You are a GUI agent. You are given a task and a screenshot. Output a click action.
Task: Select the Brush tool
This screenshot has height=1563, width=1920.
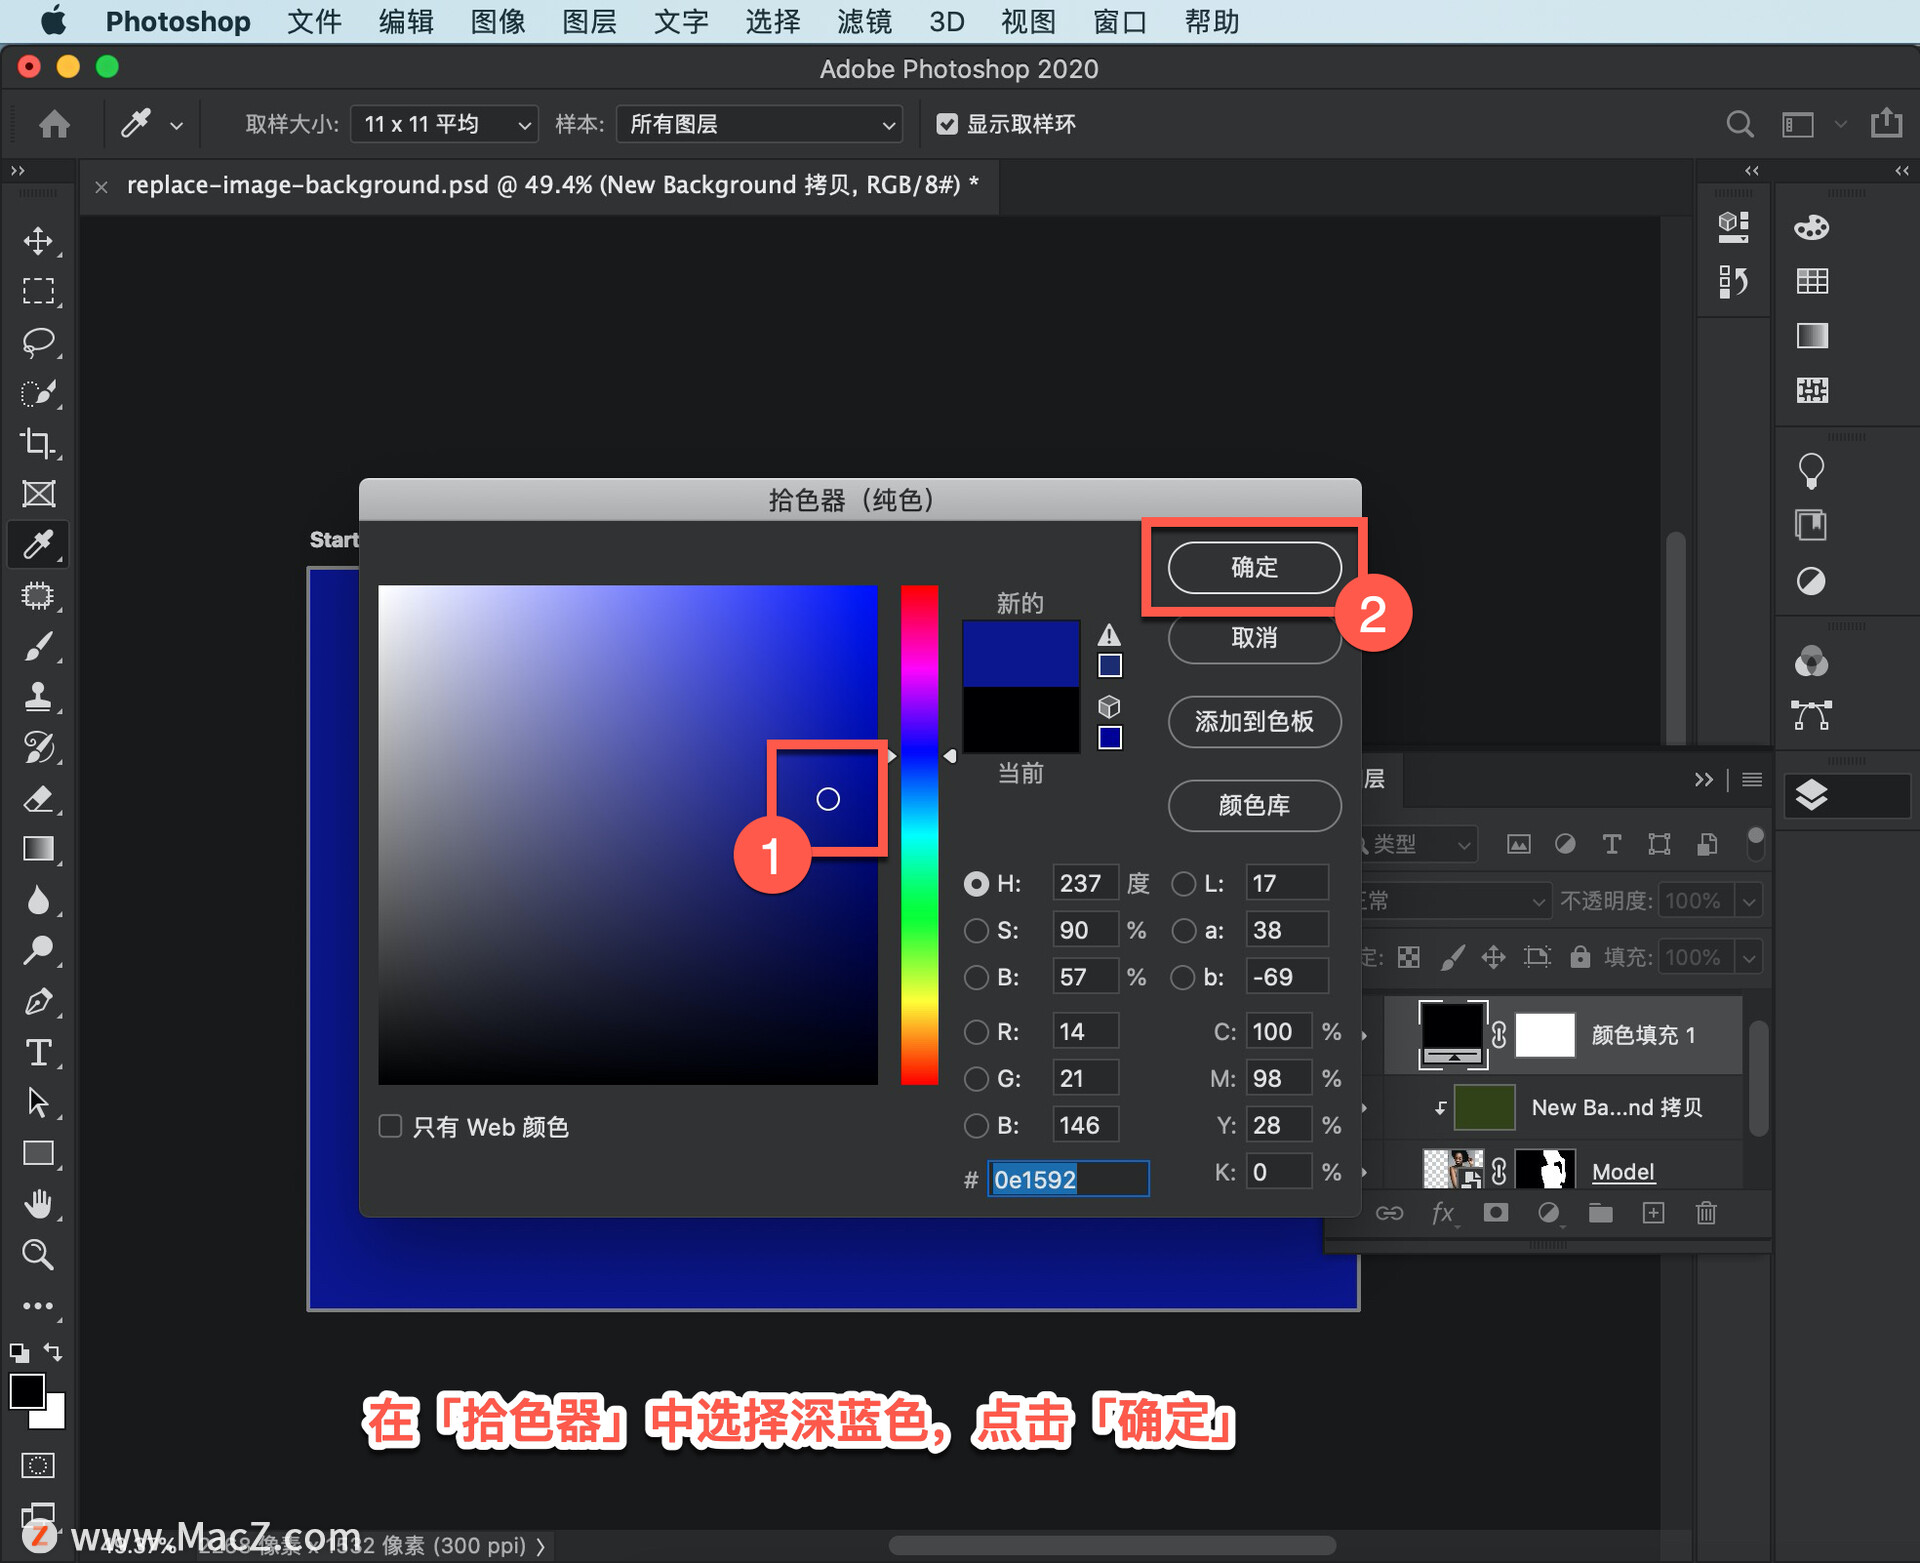coord(38,647)
